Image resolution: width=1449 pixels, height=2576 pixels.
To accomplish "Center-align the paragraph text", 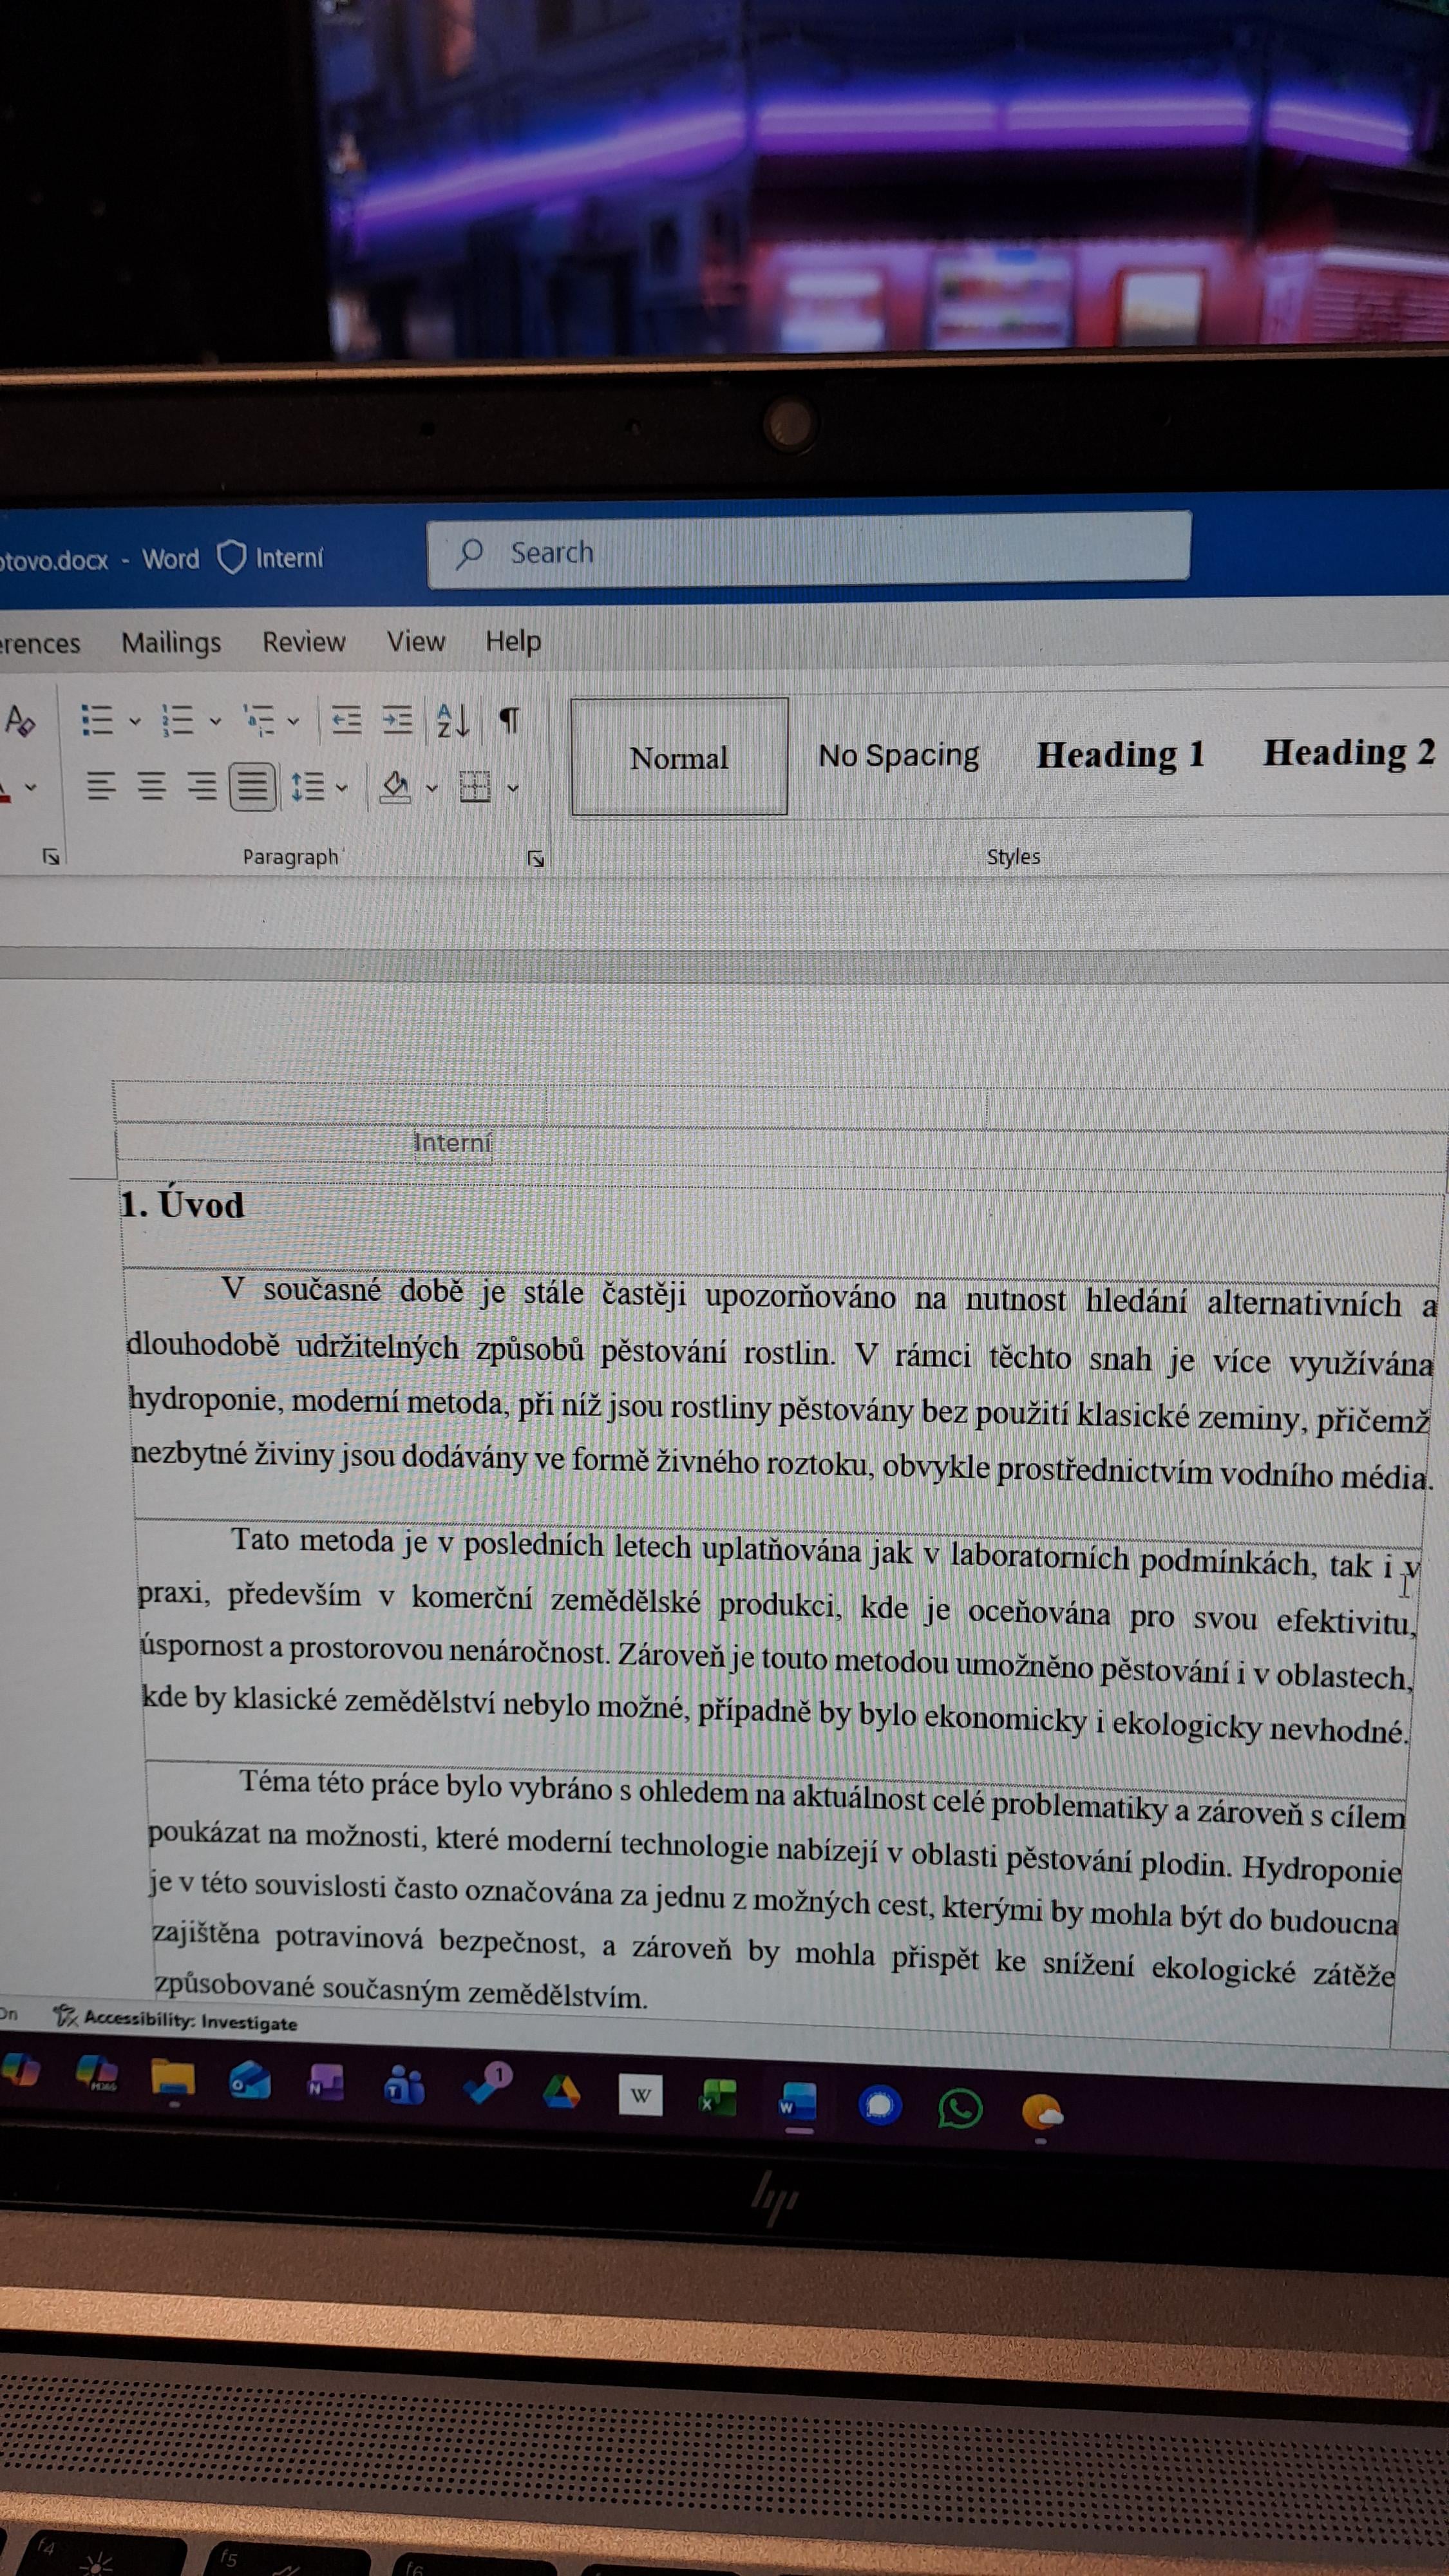I will tap(151, 787).
